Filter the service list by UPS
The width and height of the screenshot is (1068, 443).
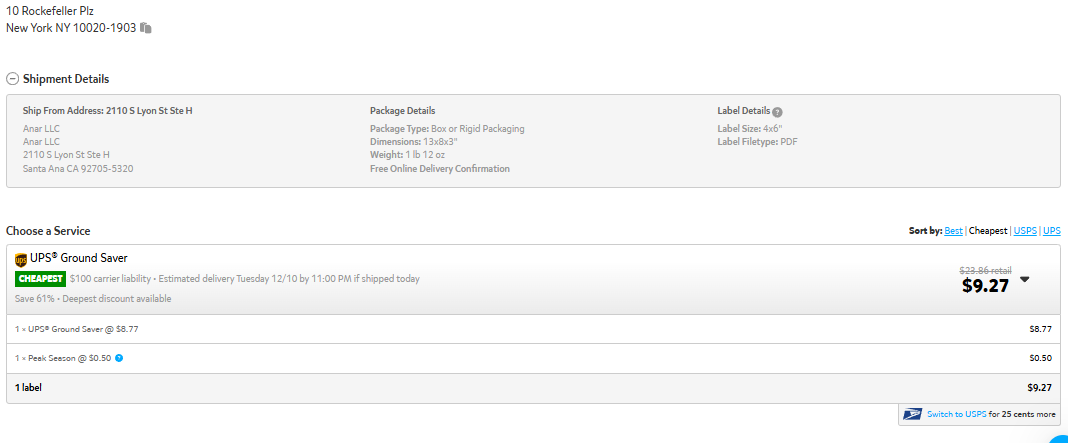pyautogui.click(x=1052, y=231)
